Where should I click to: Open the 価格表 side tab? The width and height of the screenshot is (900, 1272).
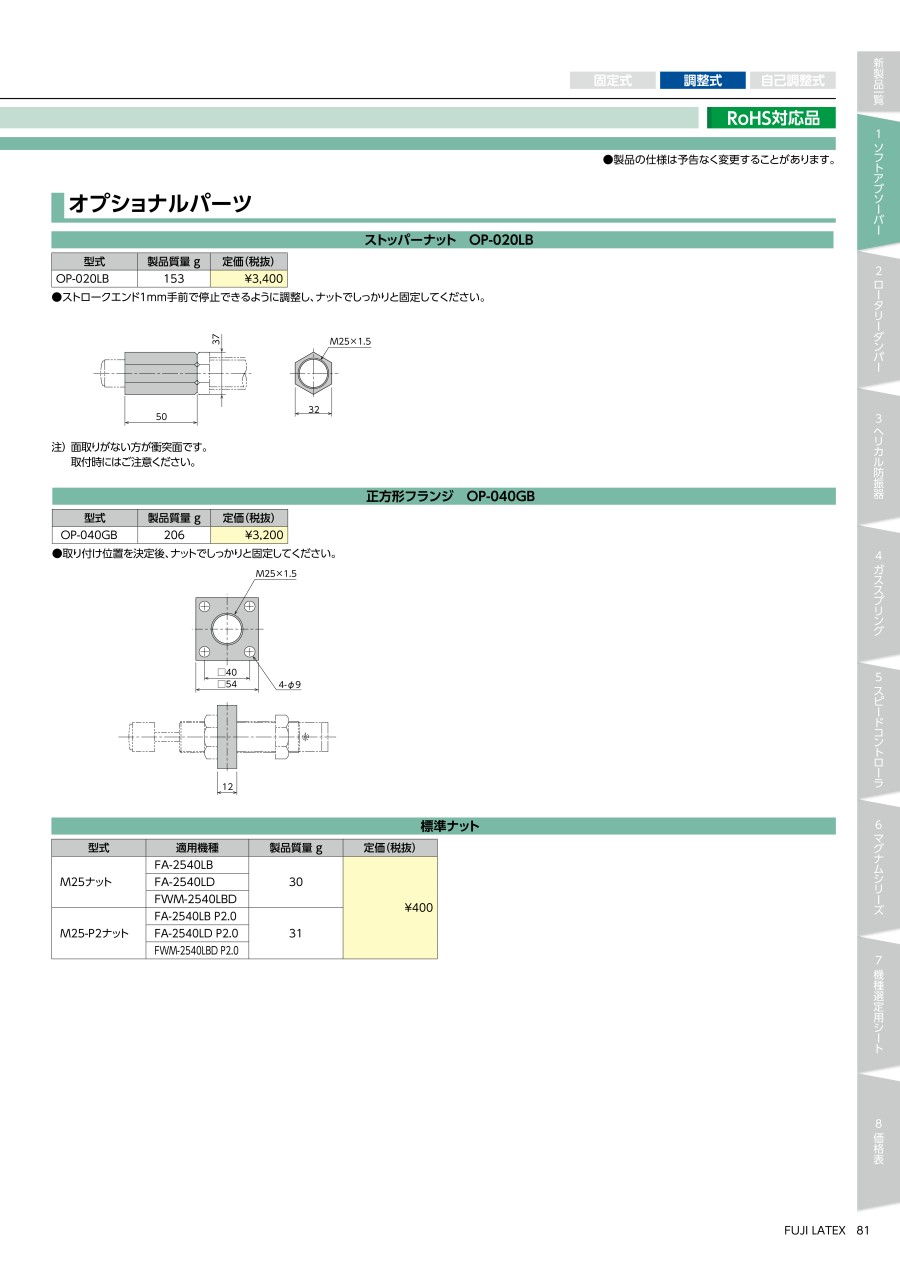coord(877,1142)
